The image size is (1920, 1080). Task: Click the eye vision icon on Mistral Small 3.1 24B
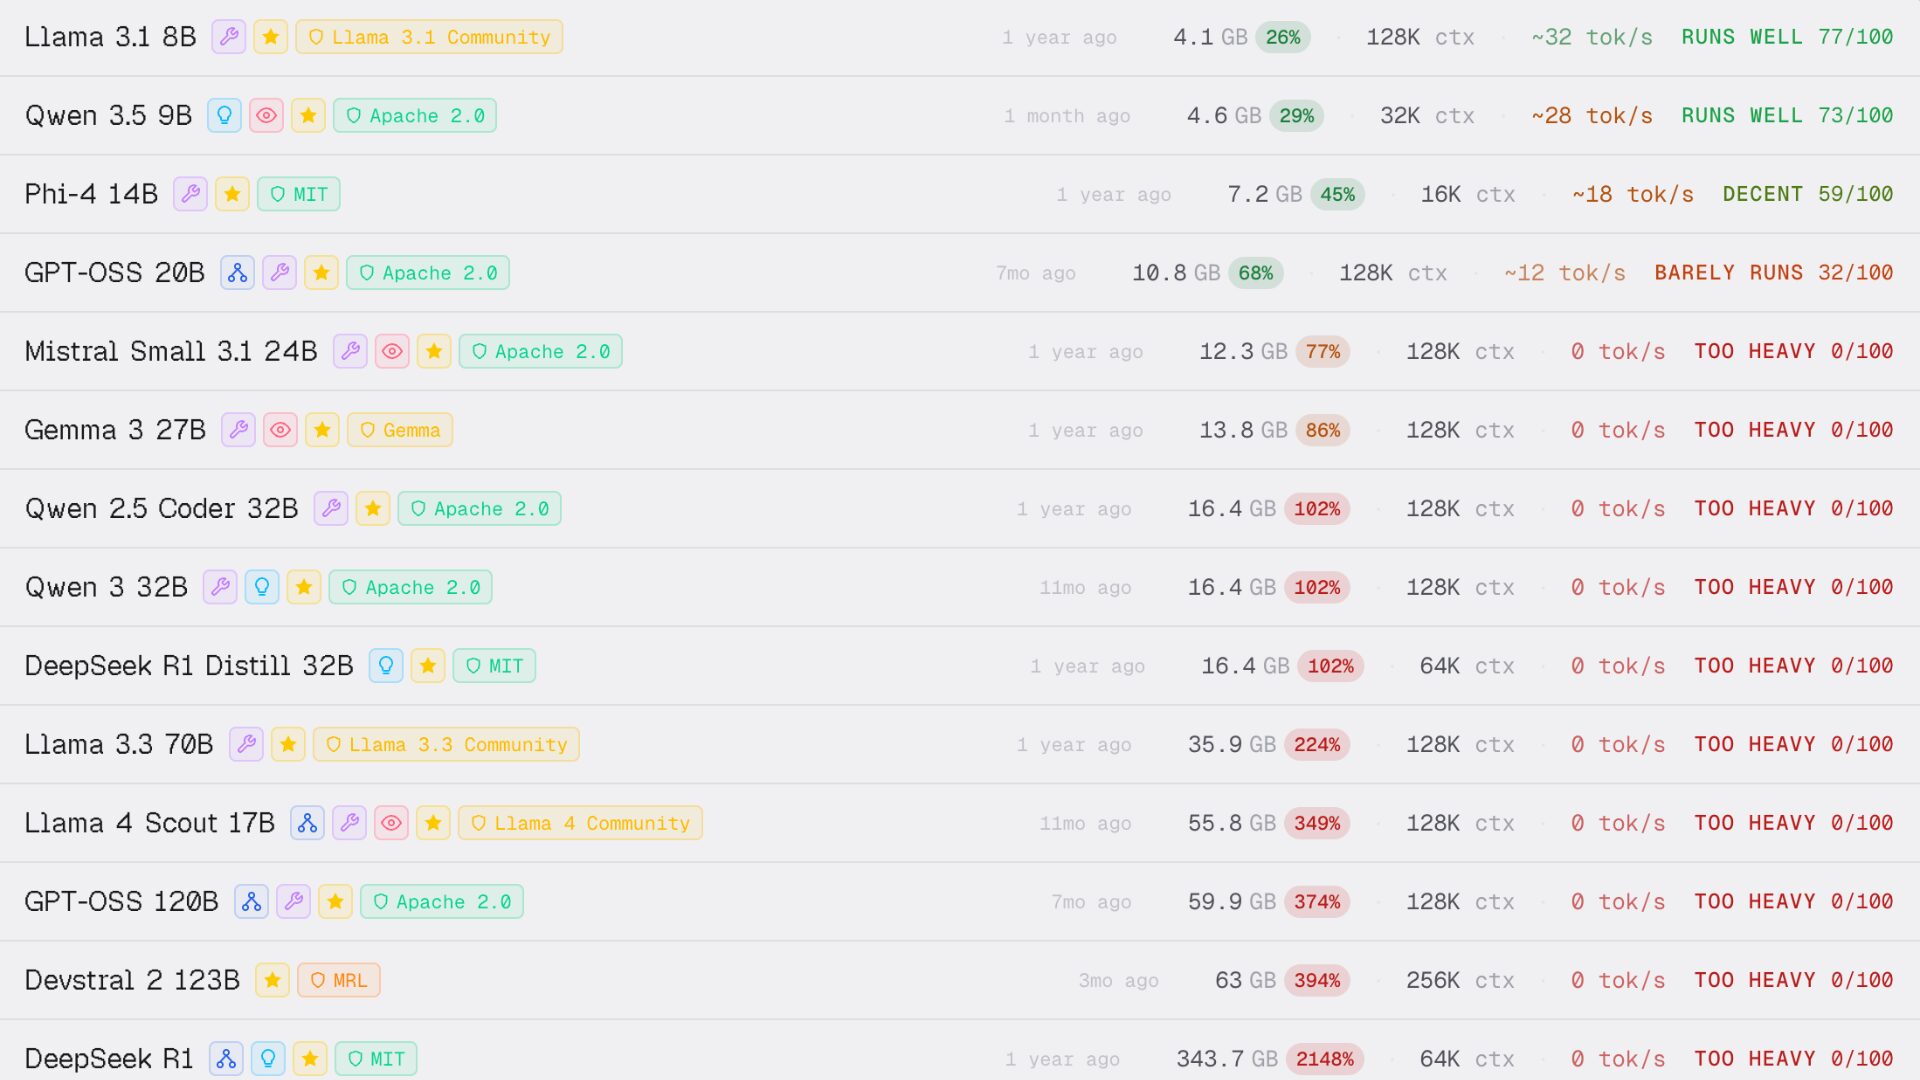click(392, 352)
